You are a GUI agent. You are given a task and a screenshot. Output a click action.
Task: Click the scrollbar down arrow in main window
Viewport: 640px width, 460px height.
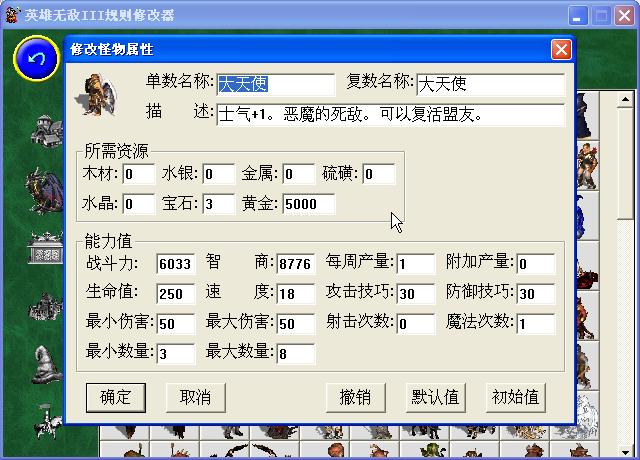[625, 452]
